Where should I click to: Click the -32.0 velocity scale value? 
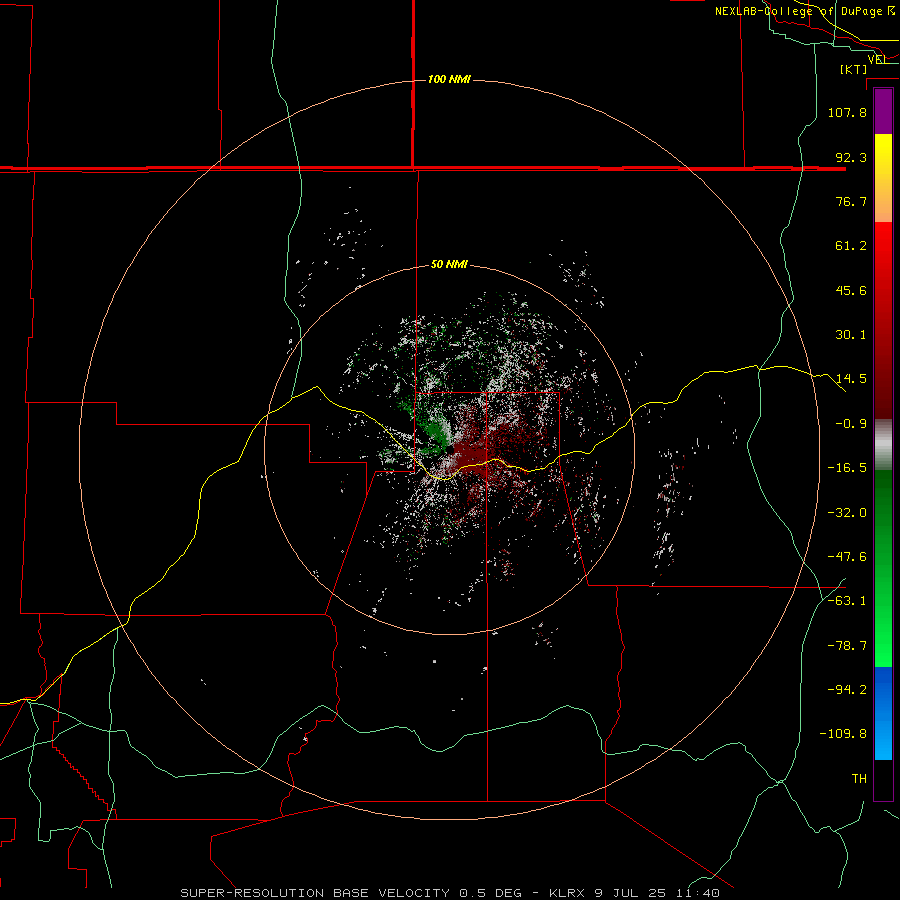847,513
